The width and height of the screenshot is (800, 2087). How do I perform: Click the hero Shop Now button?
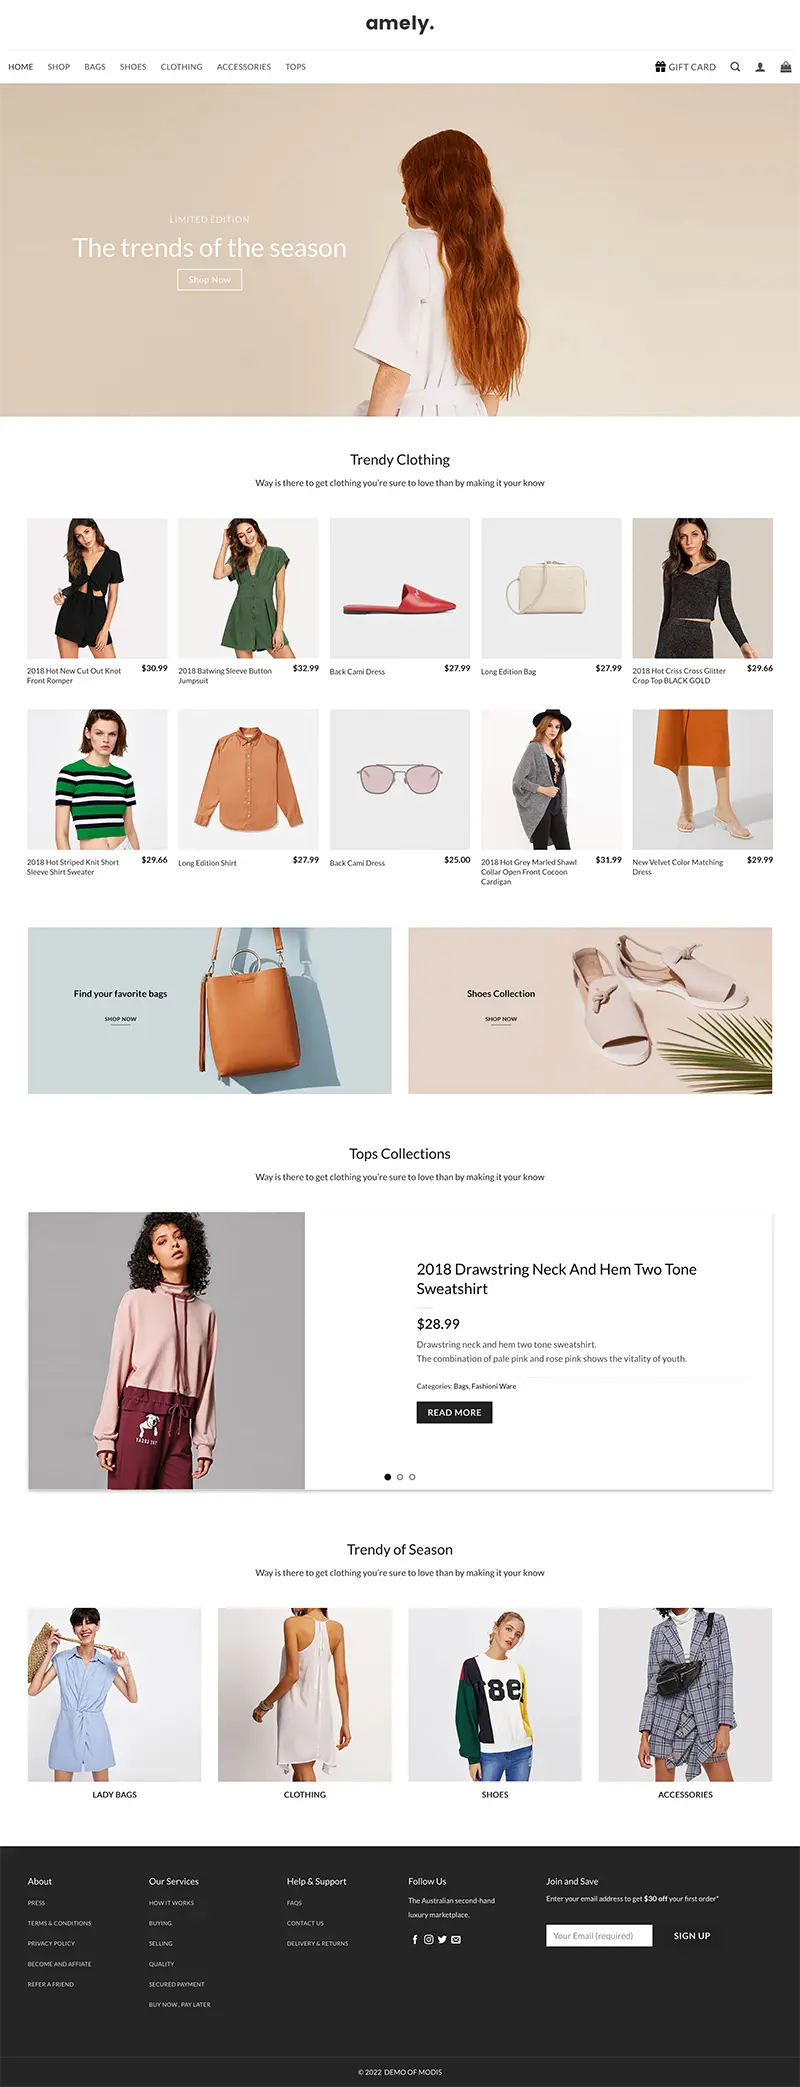pos(210,280)
